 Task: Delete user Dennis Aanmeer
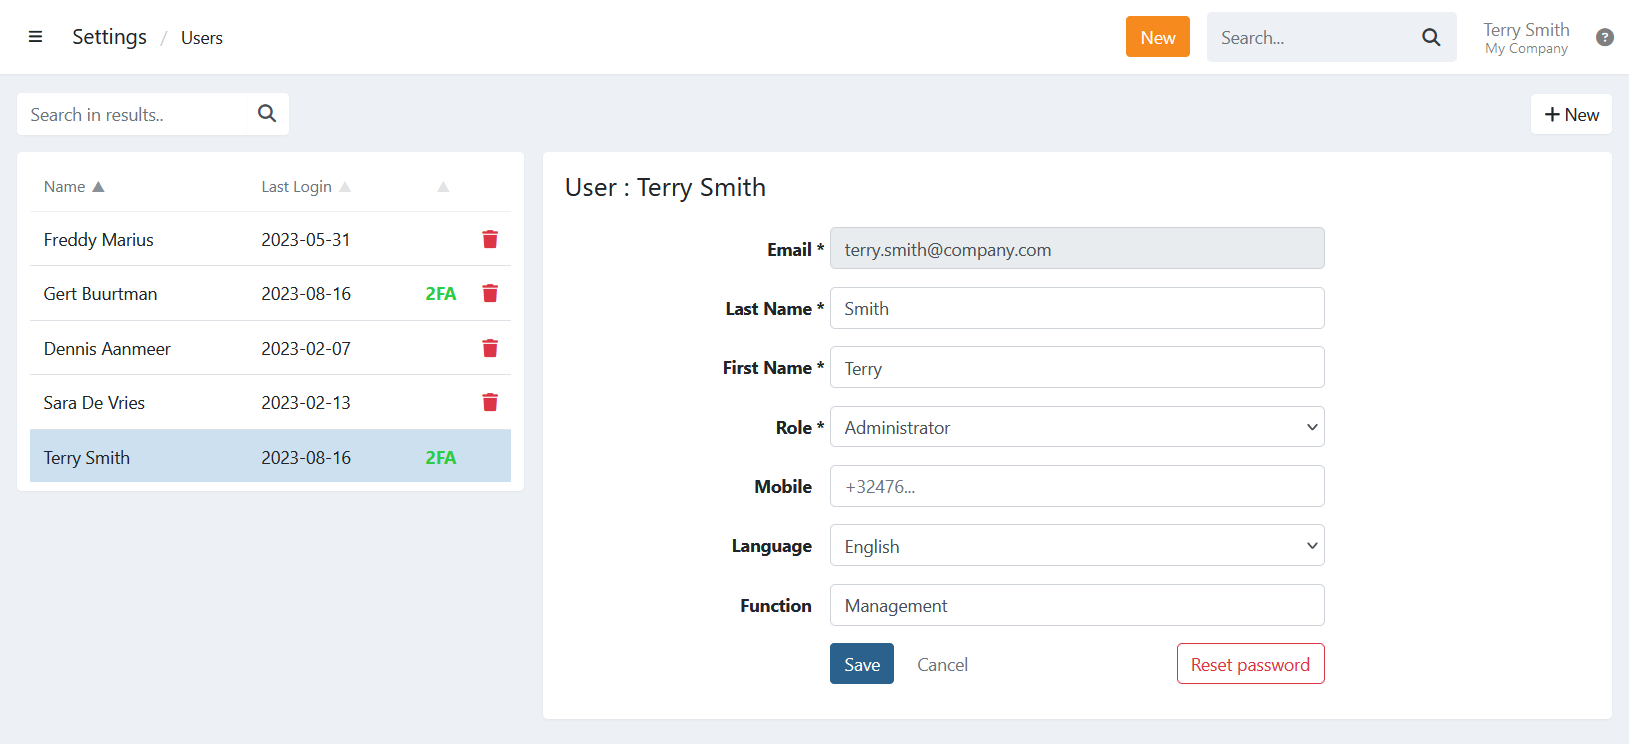[490, 348]
